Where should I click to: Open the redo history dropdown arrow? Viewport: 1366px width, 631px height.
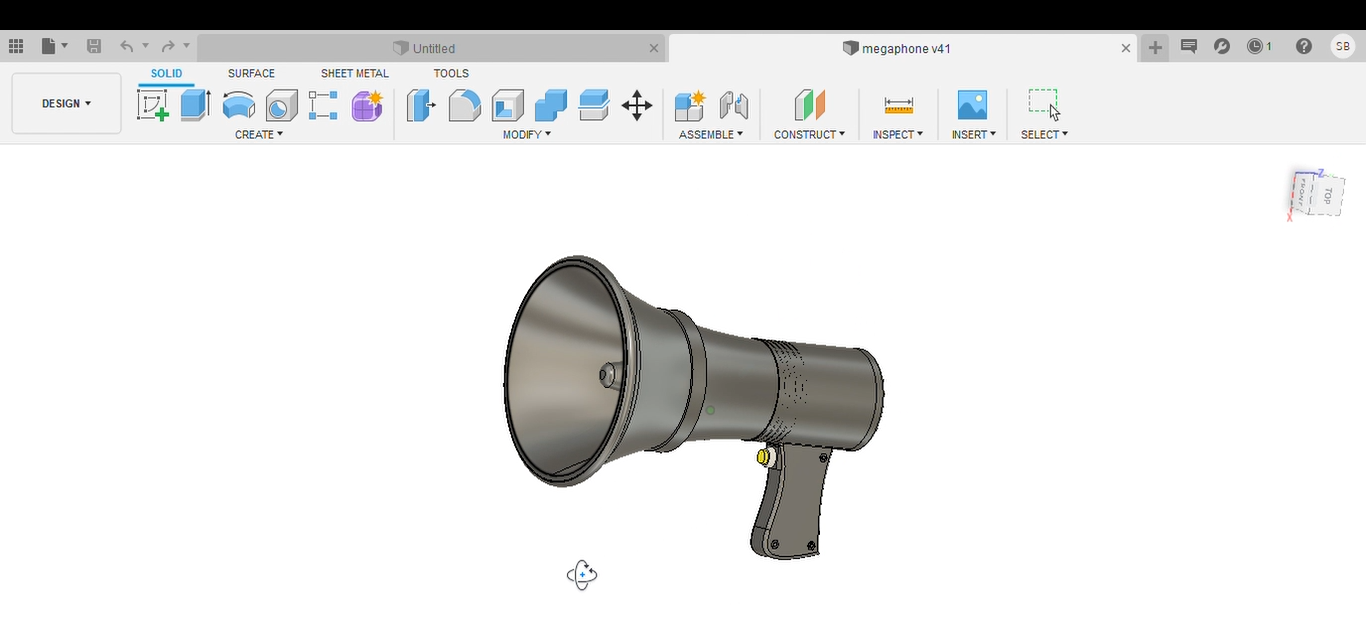186,46
